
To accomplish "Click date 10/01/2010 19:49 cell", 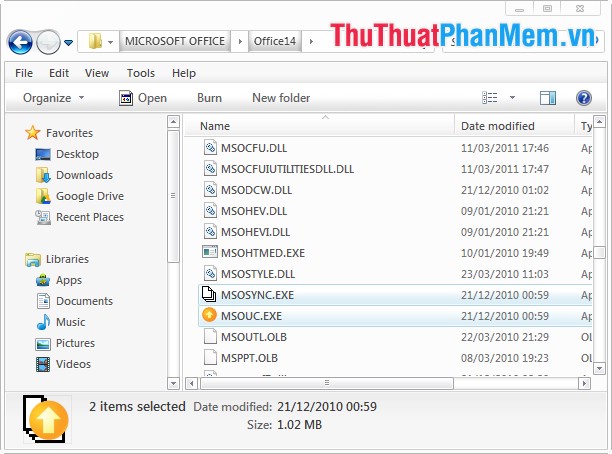I will [505, 253].
